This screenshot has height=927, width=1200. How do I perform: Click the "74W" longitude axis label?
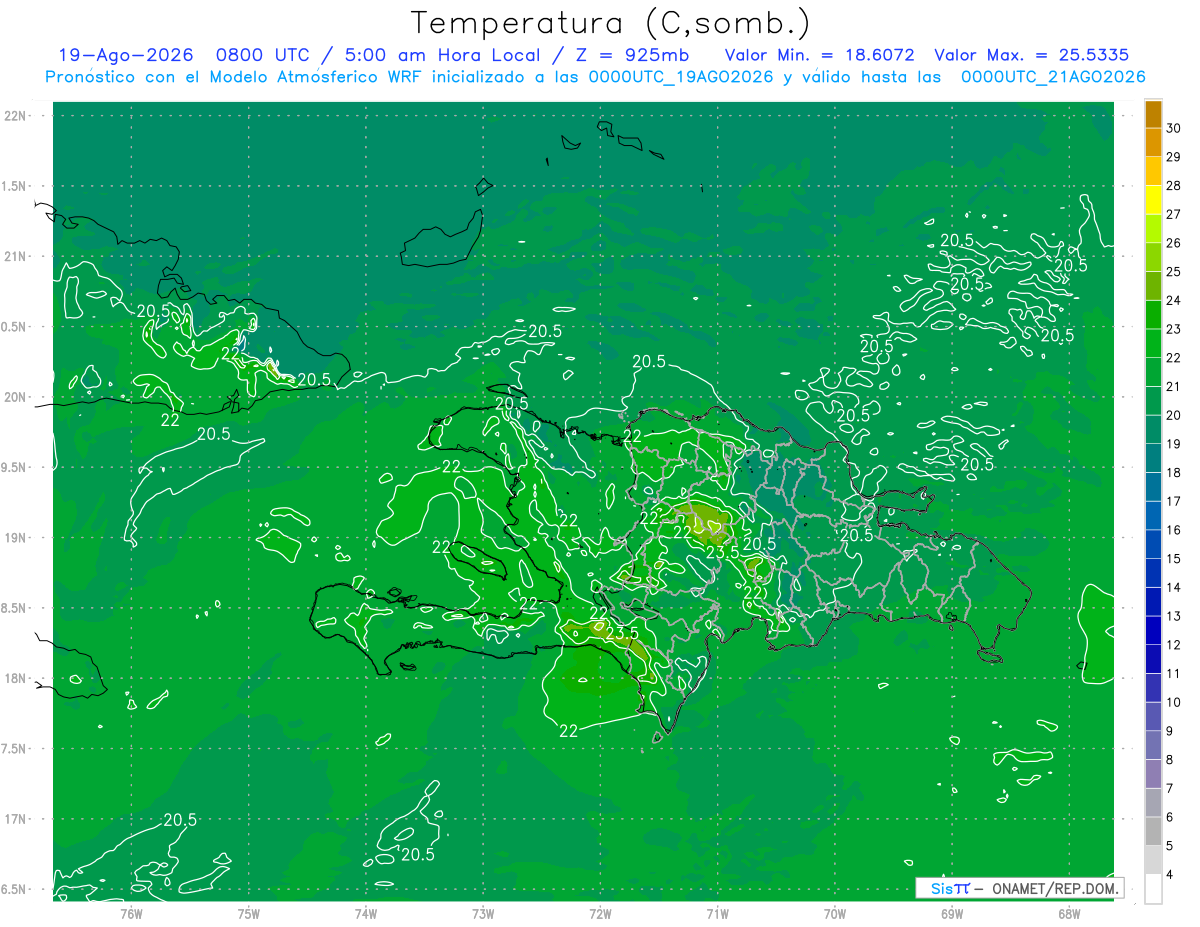[x=366, y=913]
